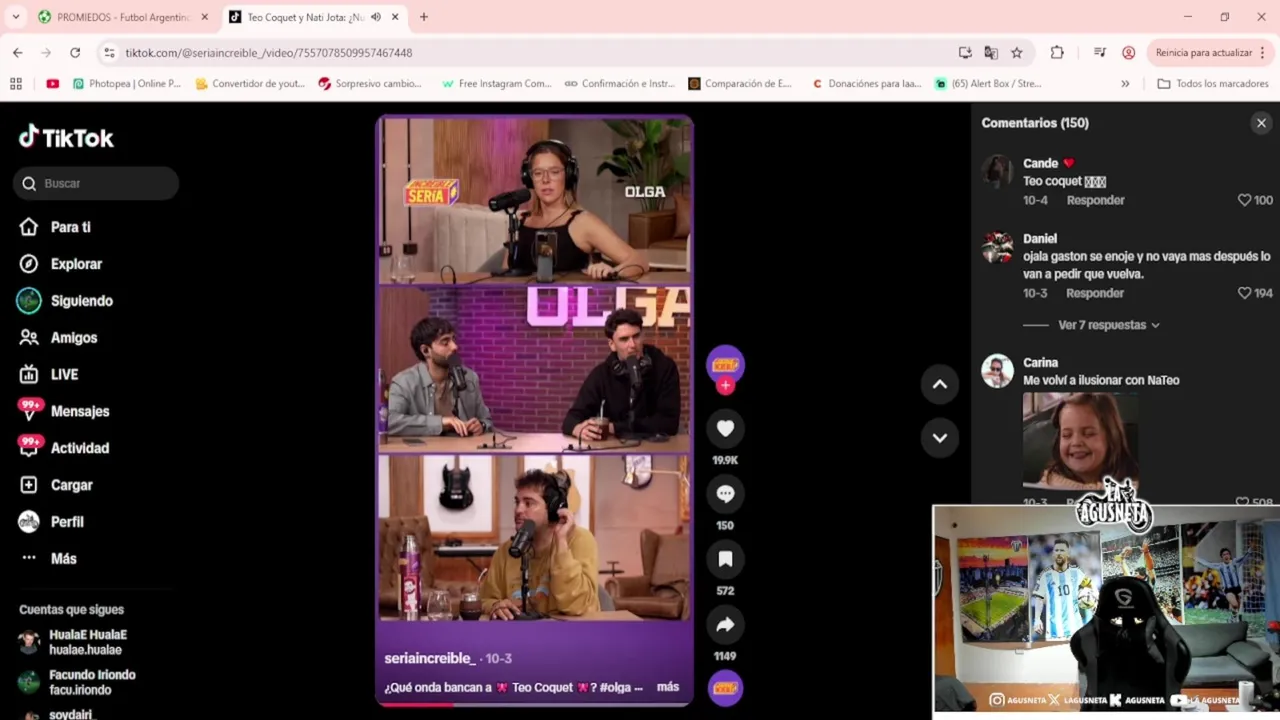Mute the Teo Coquet tab audio icon

(376, 17)
